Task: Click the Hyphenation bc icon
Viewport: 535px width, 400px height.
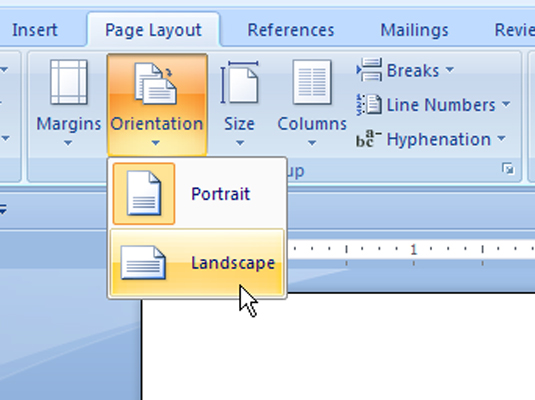Action: 368,139
